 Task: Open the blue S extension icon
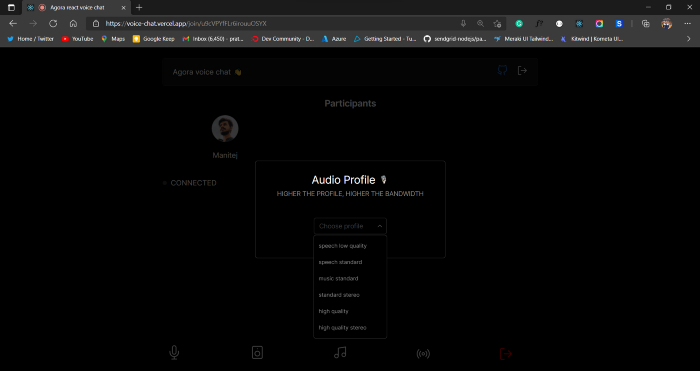[x=619, y=24]
